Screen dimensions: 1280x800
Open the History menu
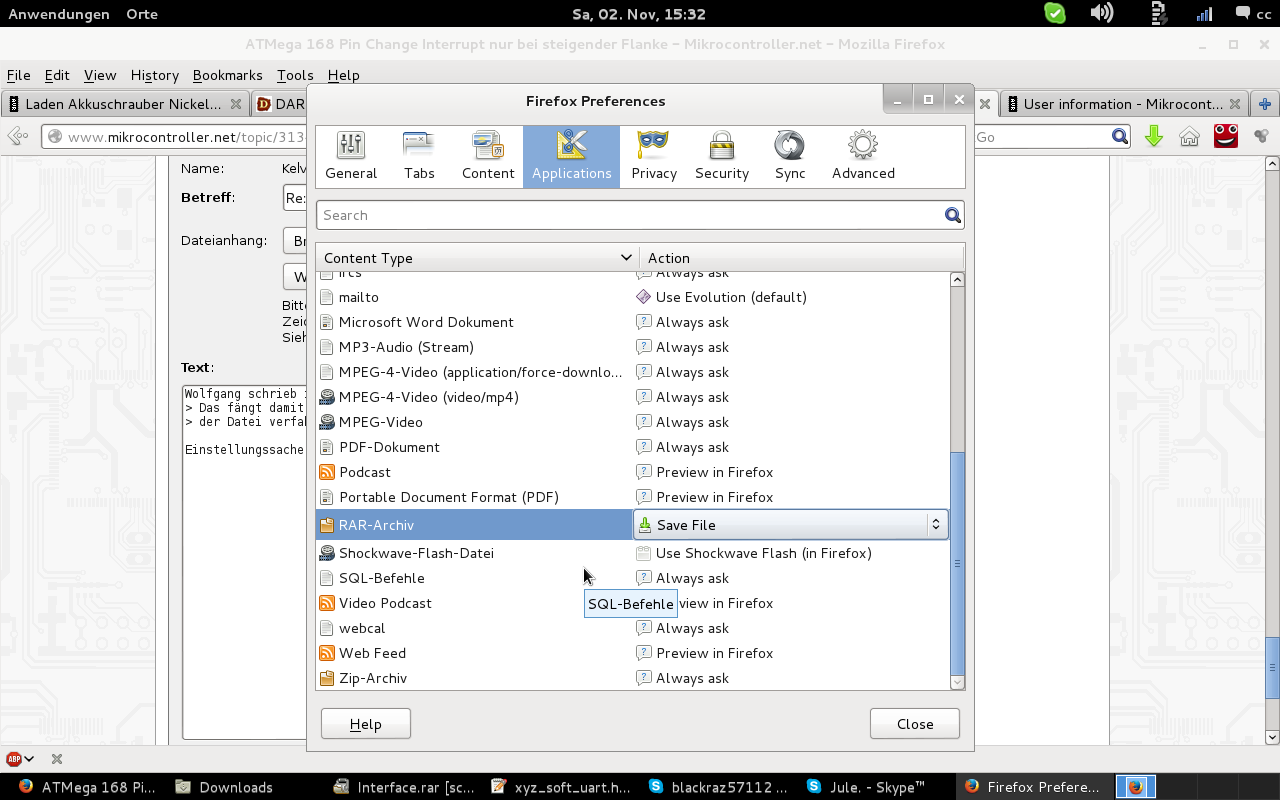pyautogui.click(x=154, y=75)
